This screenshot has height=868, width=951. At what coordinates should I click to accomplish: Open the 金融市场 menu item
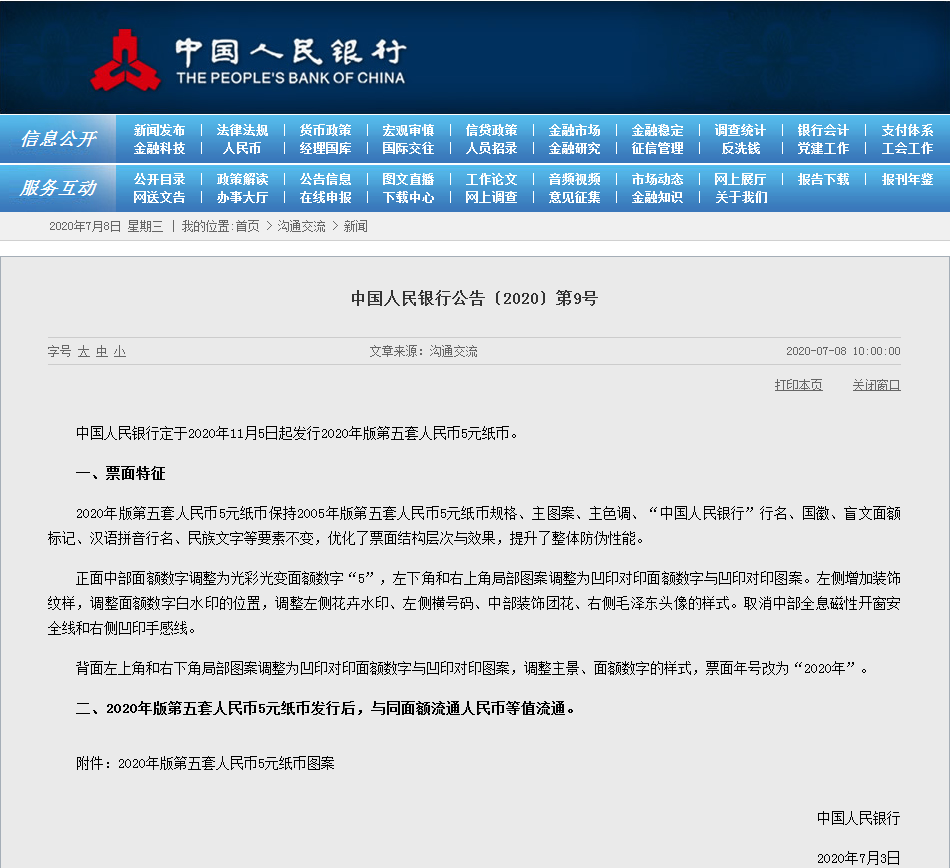574,130
